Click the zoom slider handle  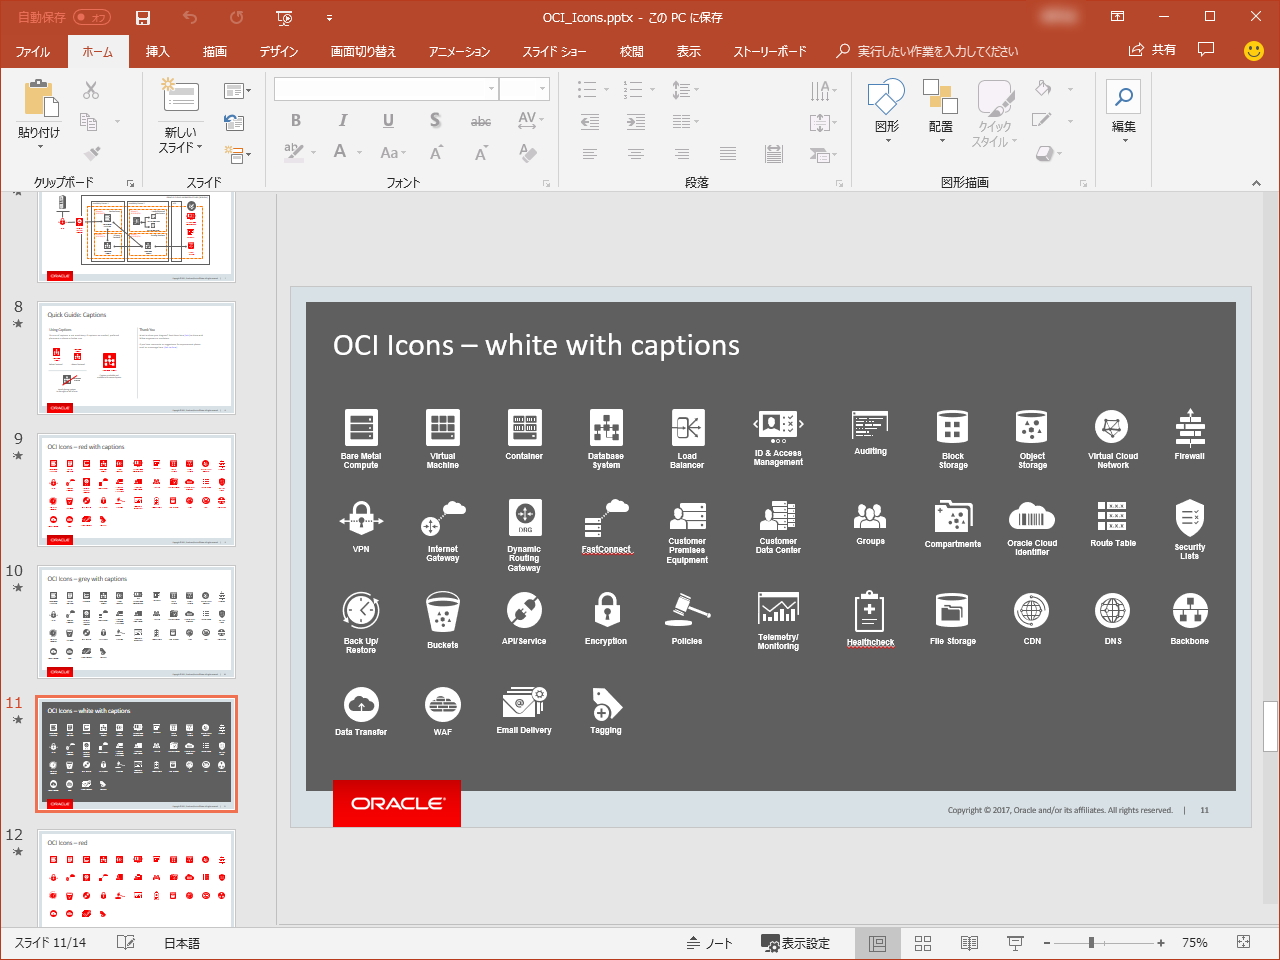coord(1091,943)
